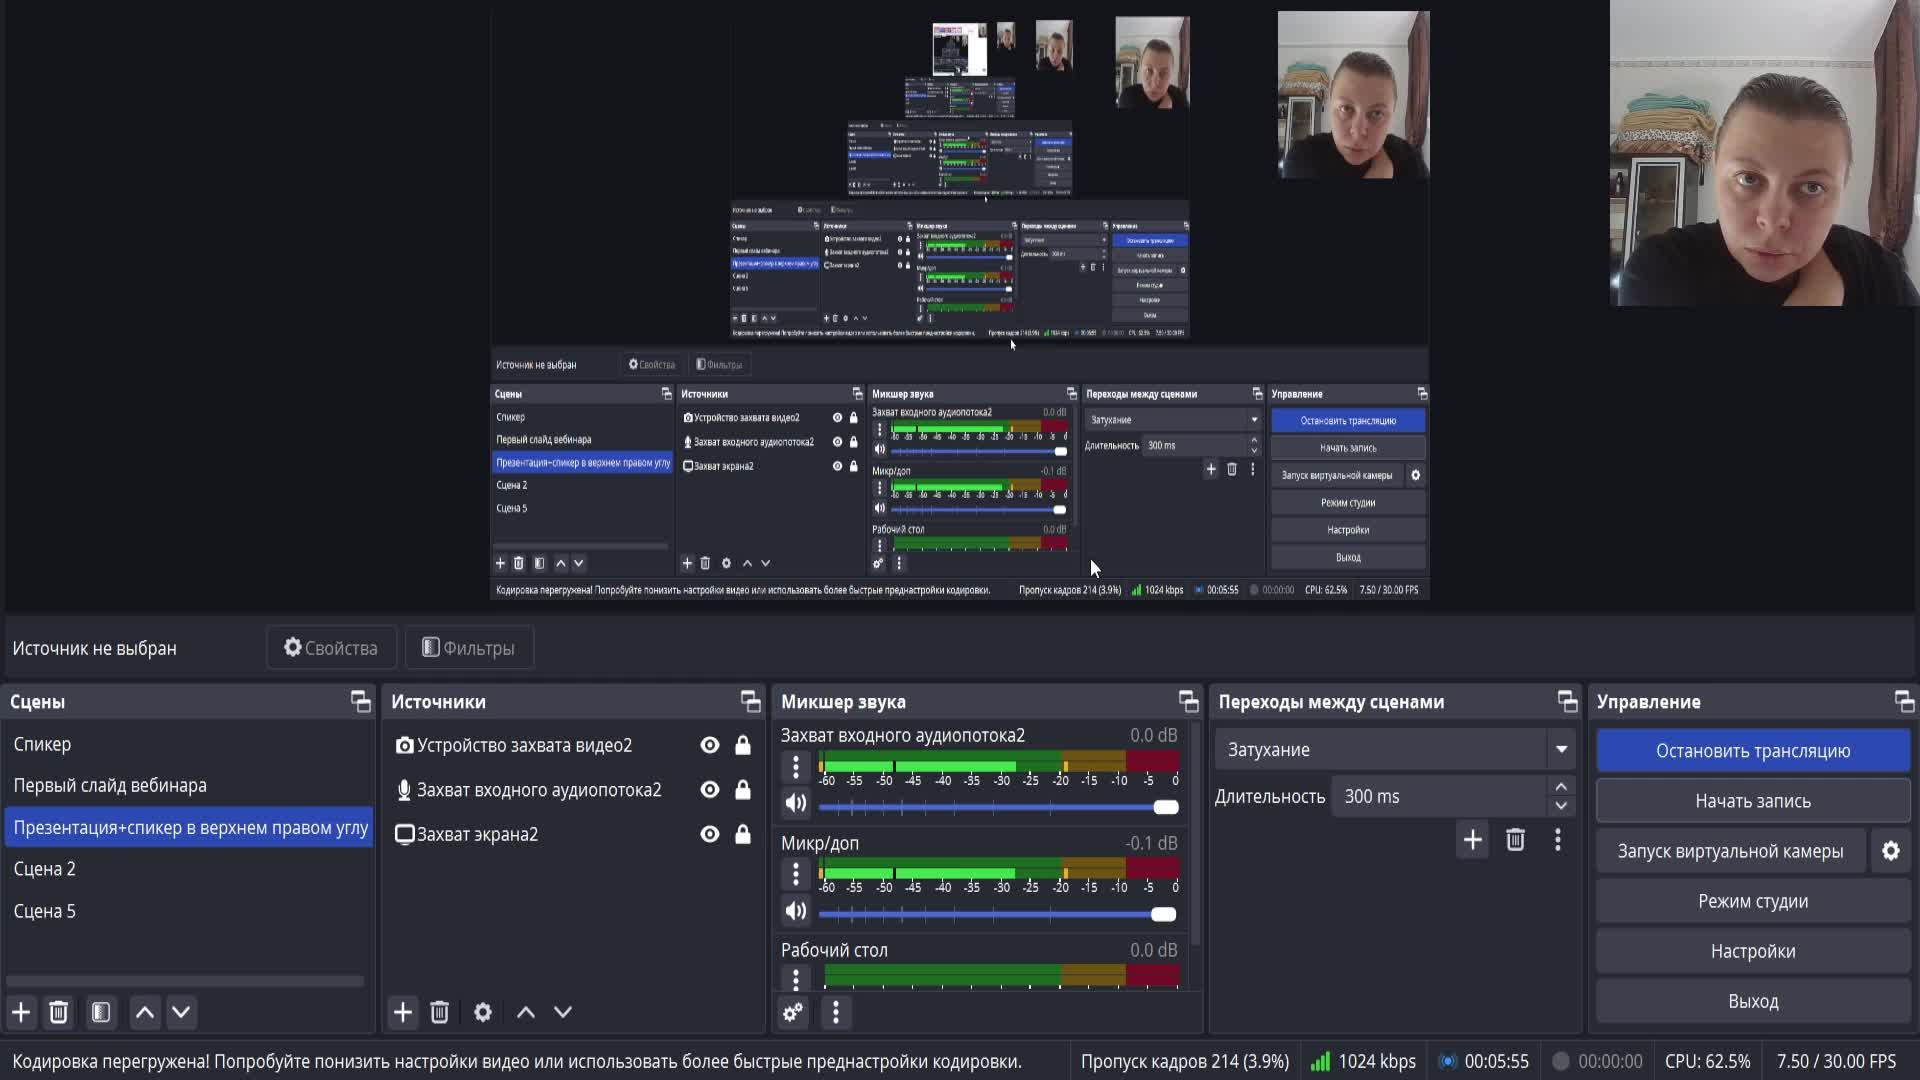The image size is (1920, 1080).
Task: Unlock Захват экрана2 source
Action: (743, 834)
